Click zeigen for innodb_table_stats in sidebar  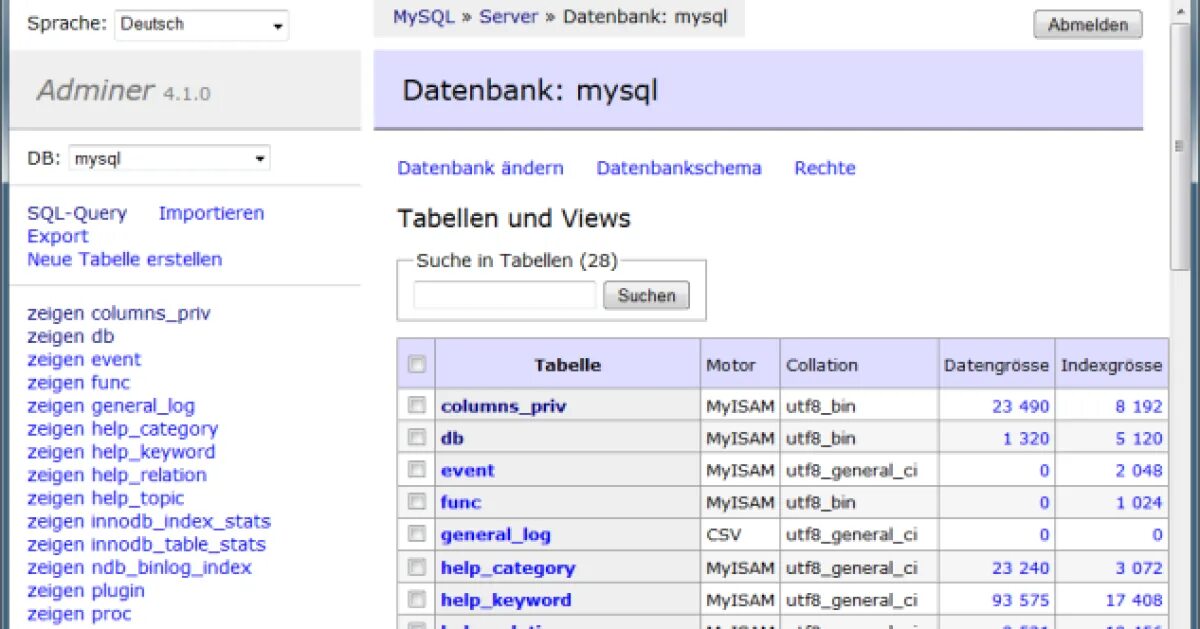pos(56,544)
